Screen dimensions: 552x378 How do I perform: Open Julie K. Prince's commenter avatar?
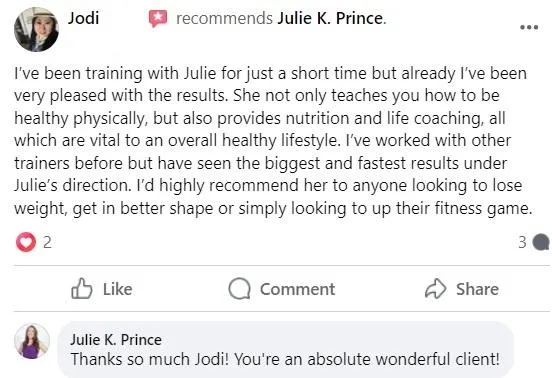[x=32, y=341]
